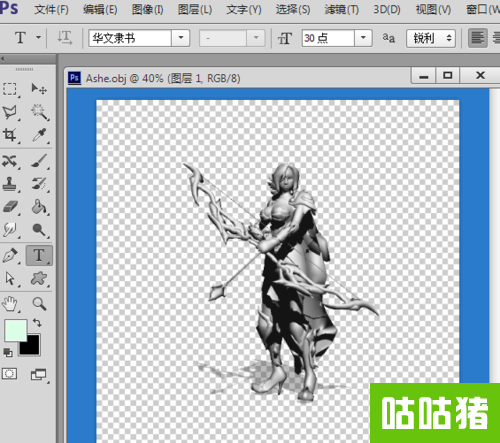The image size is (500, 443).
Task: Select the Patch healing tool
Action: (10, 161)
